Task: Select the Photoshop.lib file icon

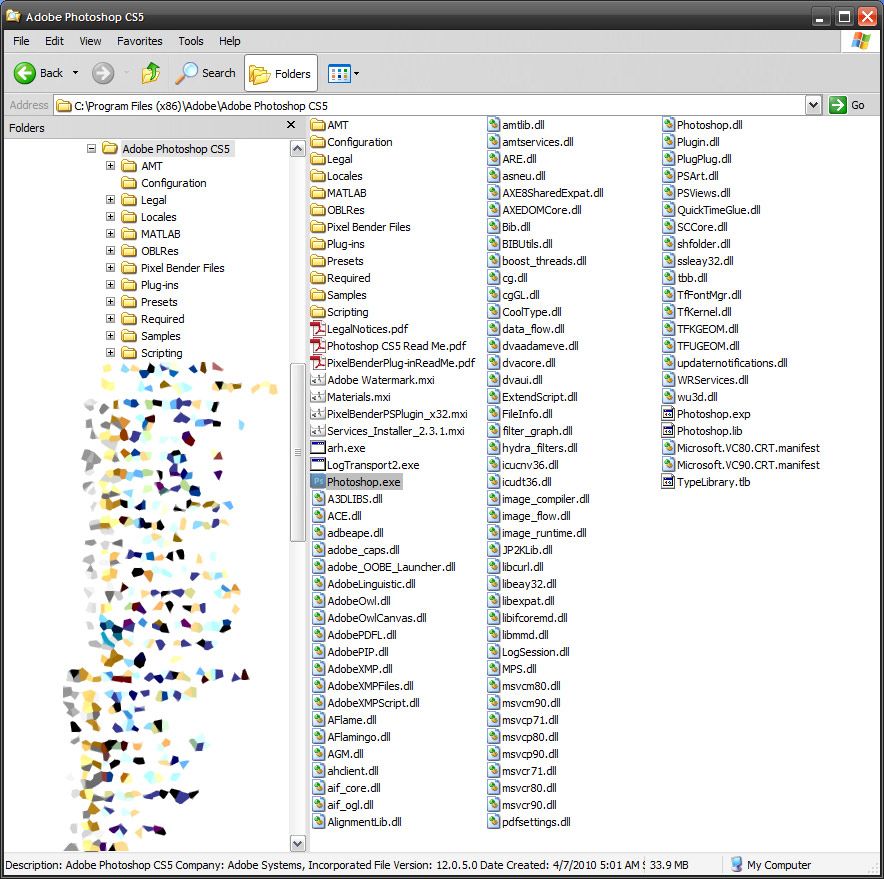Action: pyautogui.click(x=669, y=431)
